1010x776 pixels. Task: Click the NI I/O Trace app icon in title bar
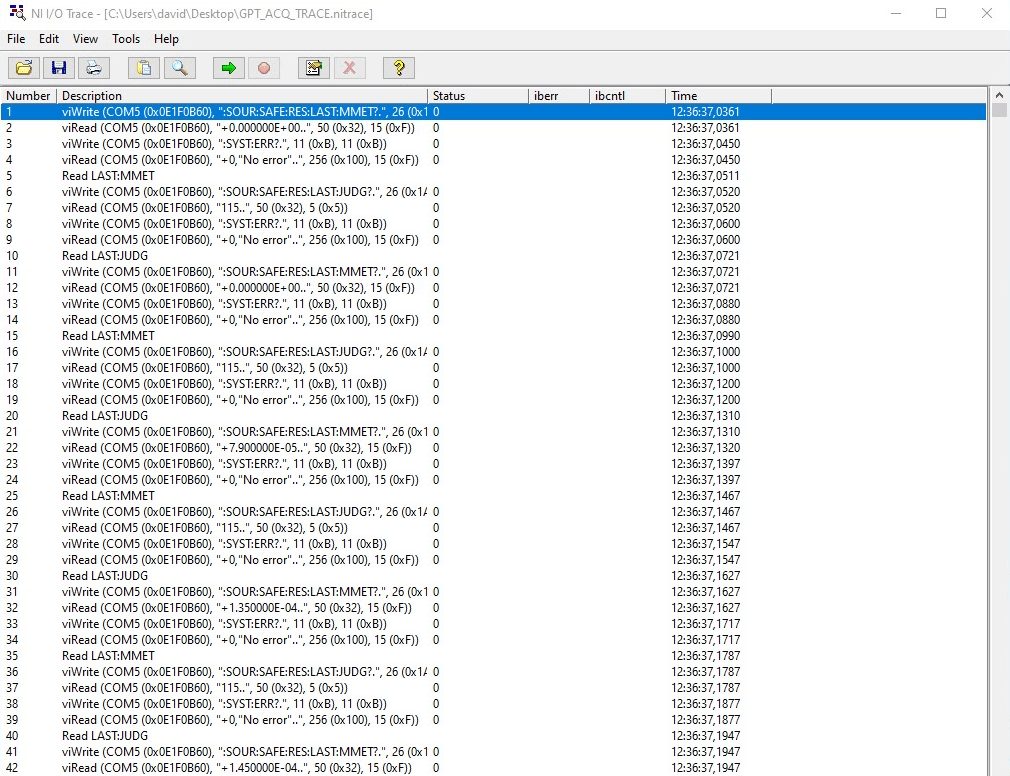coord(17,13)
